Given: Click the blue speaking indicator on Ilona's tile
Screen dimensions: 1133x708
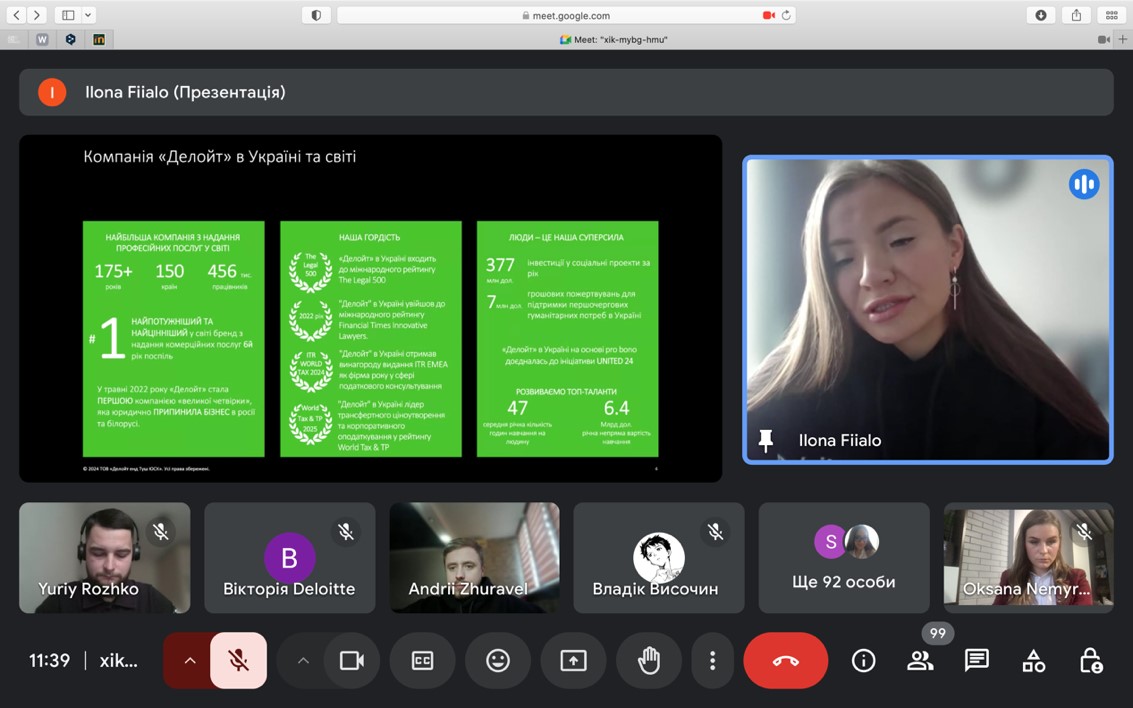Looking at the screenshot, I should click(1084, 184).
